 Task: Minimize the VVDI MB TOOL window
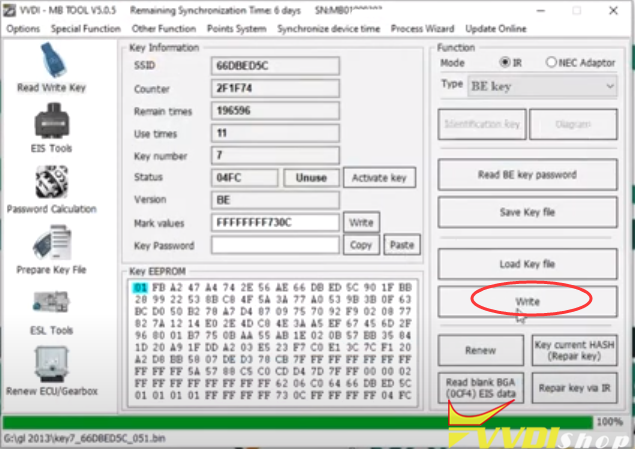pos(541,11)
